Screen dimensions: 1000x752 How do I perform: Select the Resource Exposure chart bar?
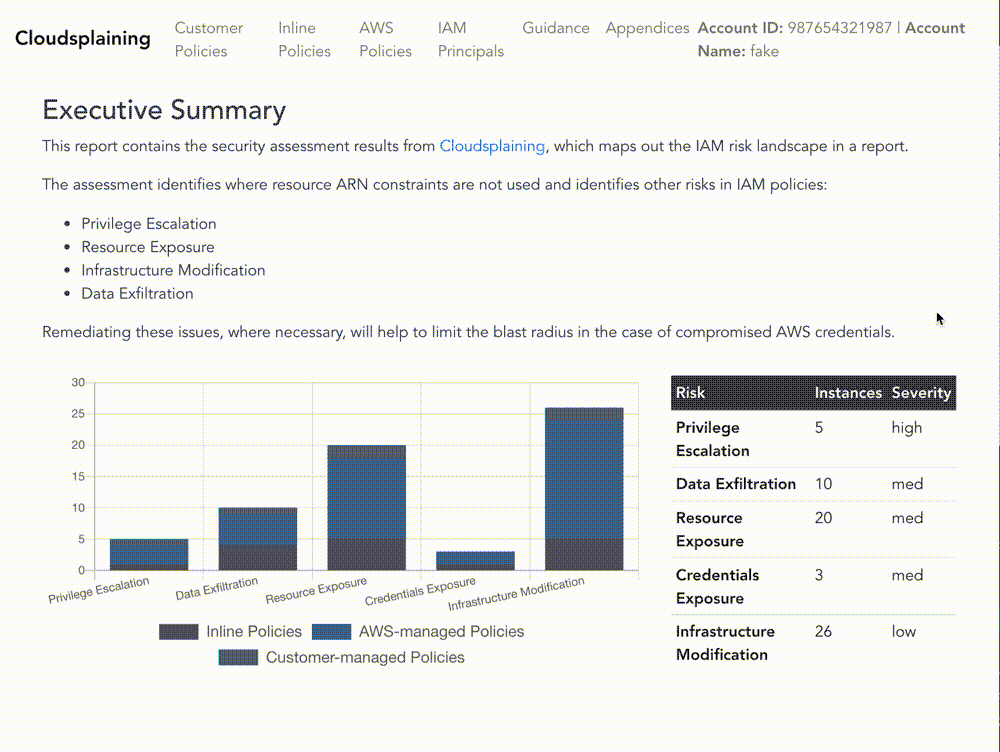pyautogui.click(x=366, y=508)
